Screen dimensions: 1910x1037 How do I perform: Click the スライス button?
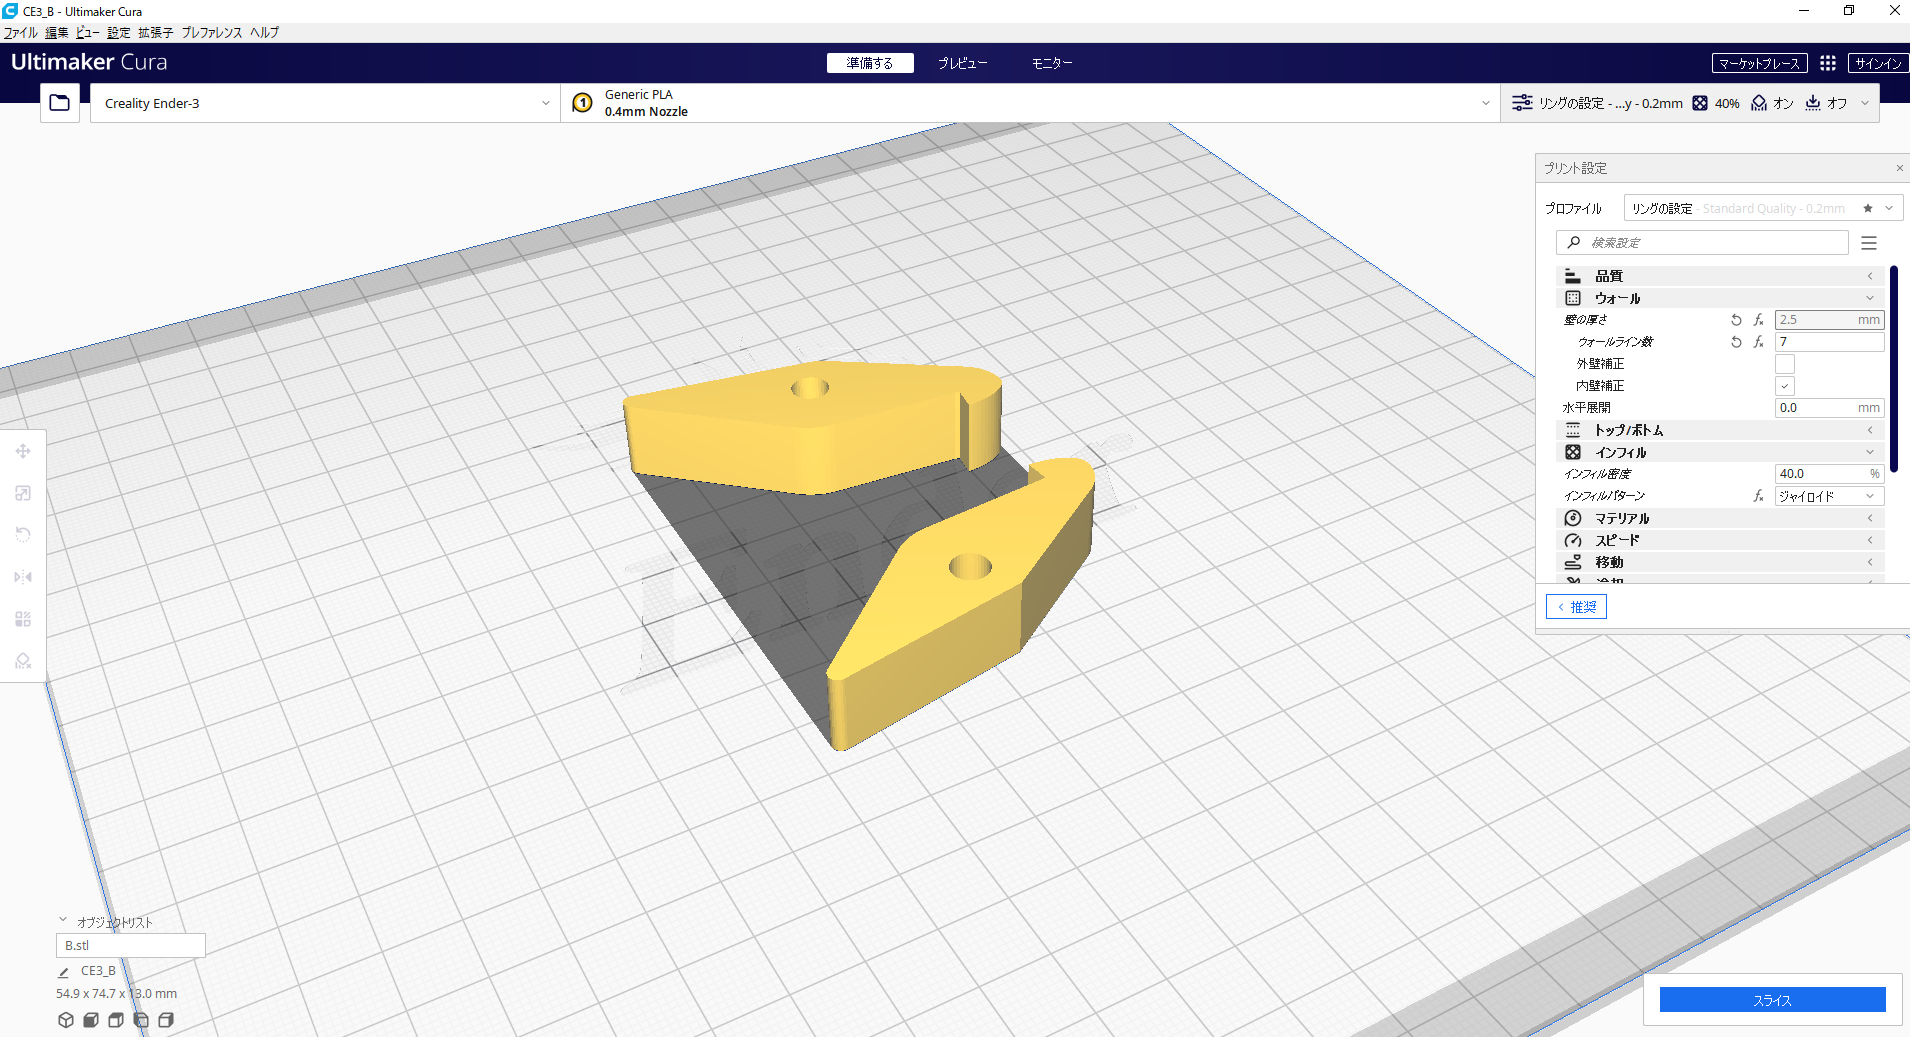coord(1772,1000)
